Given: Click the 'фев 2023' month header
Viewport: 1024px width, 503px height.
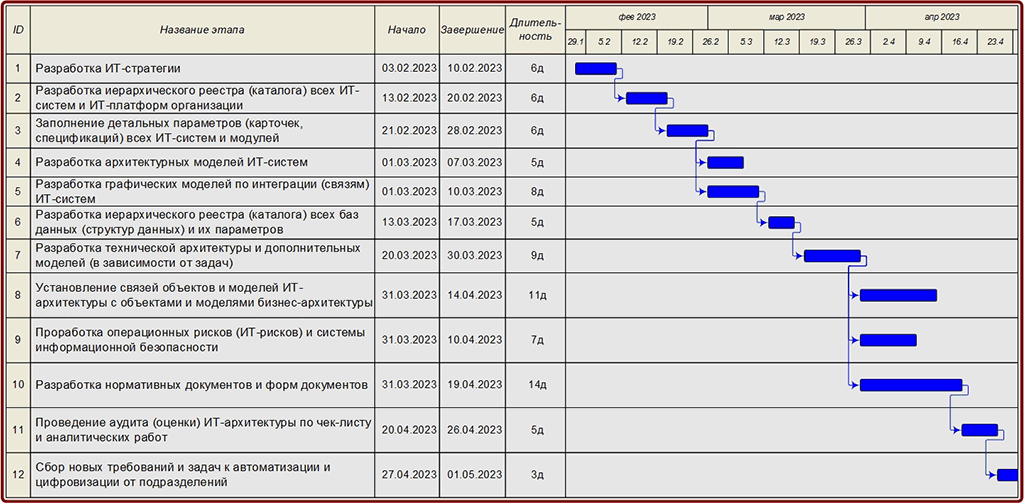Looking at the screenshot, I should click(x=637, y=17).
